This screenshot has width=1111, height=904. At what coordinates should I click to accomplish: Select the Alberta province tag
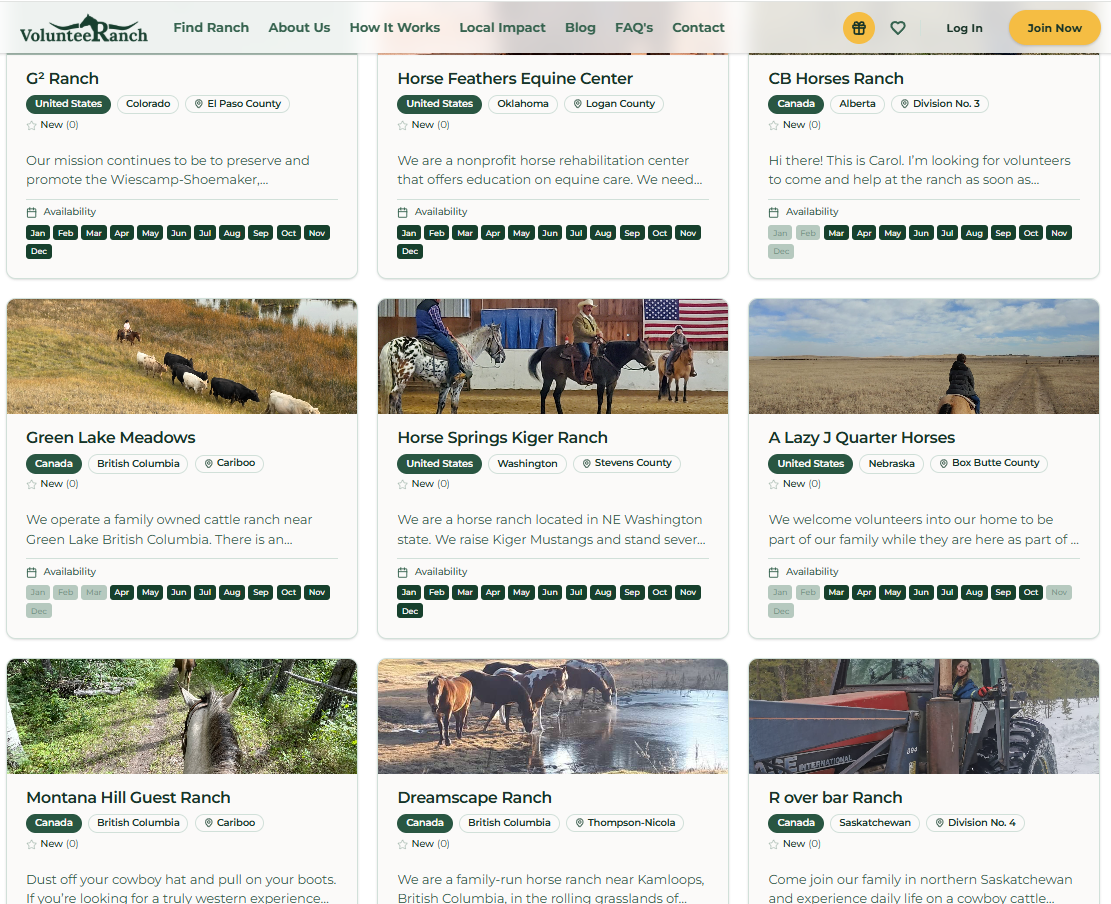[857, 104]
